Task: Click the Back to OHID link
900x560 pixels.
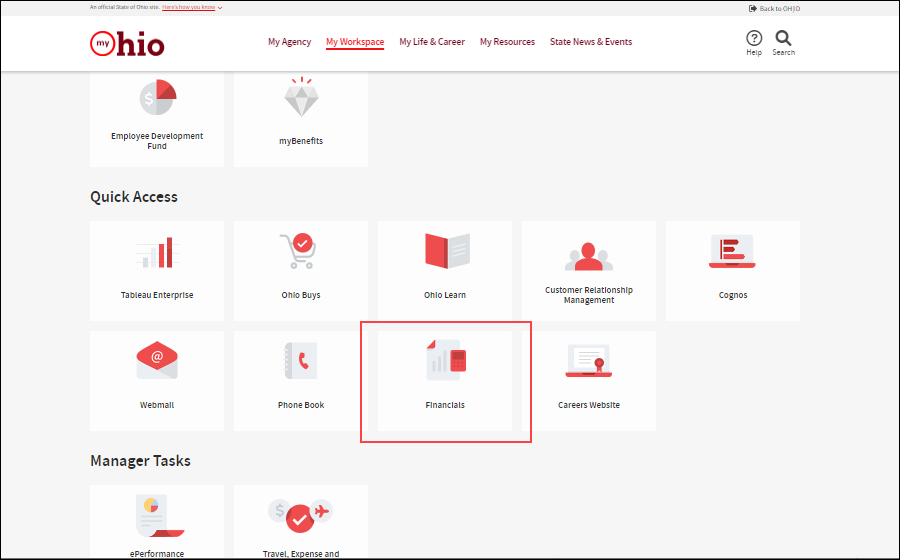Action: [775, 8]
